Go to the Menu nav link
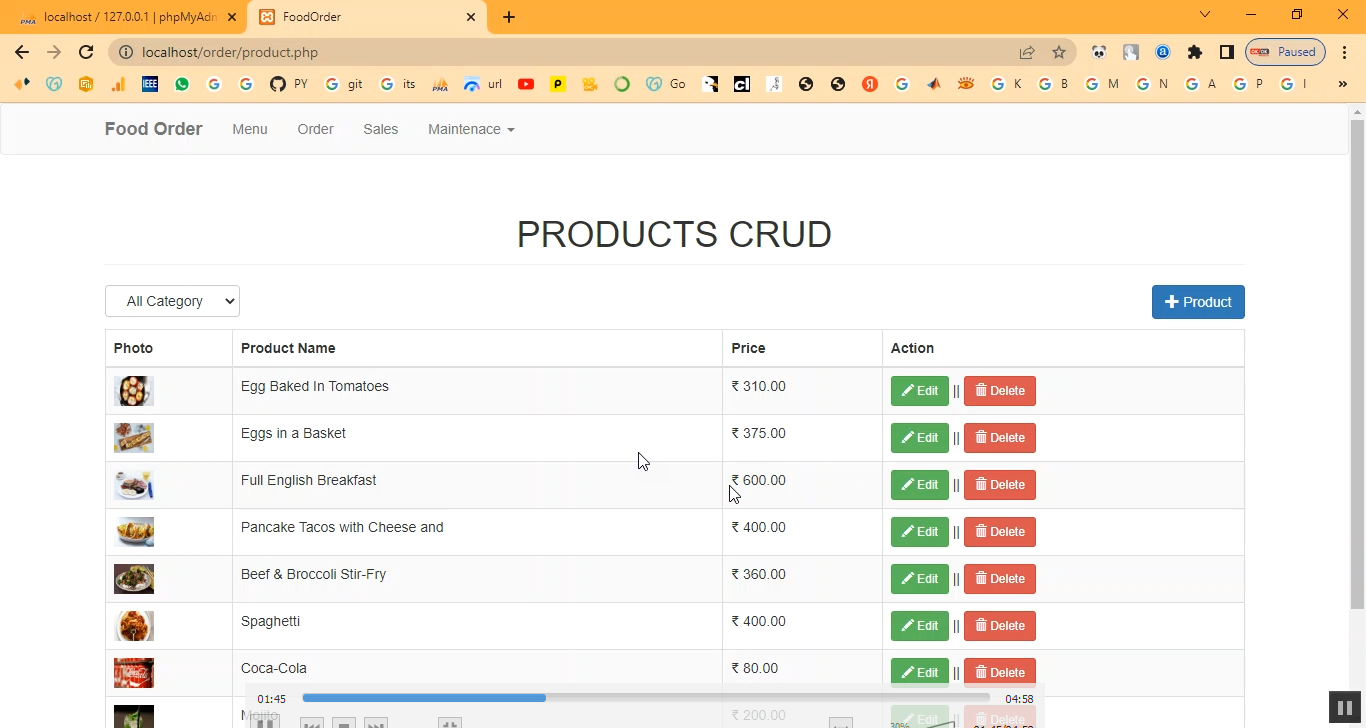Screen dimensions: 1366x728 pyautogui.click(x=250, y=129)
